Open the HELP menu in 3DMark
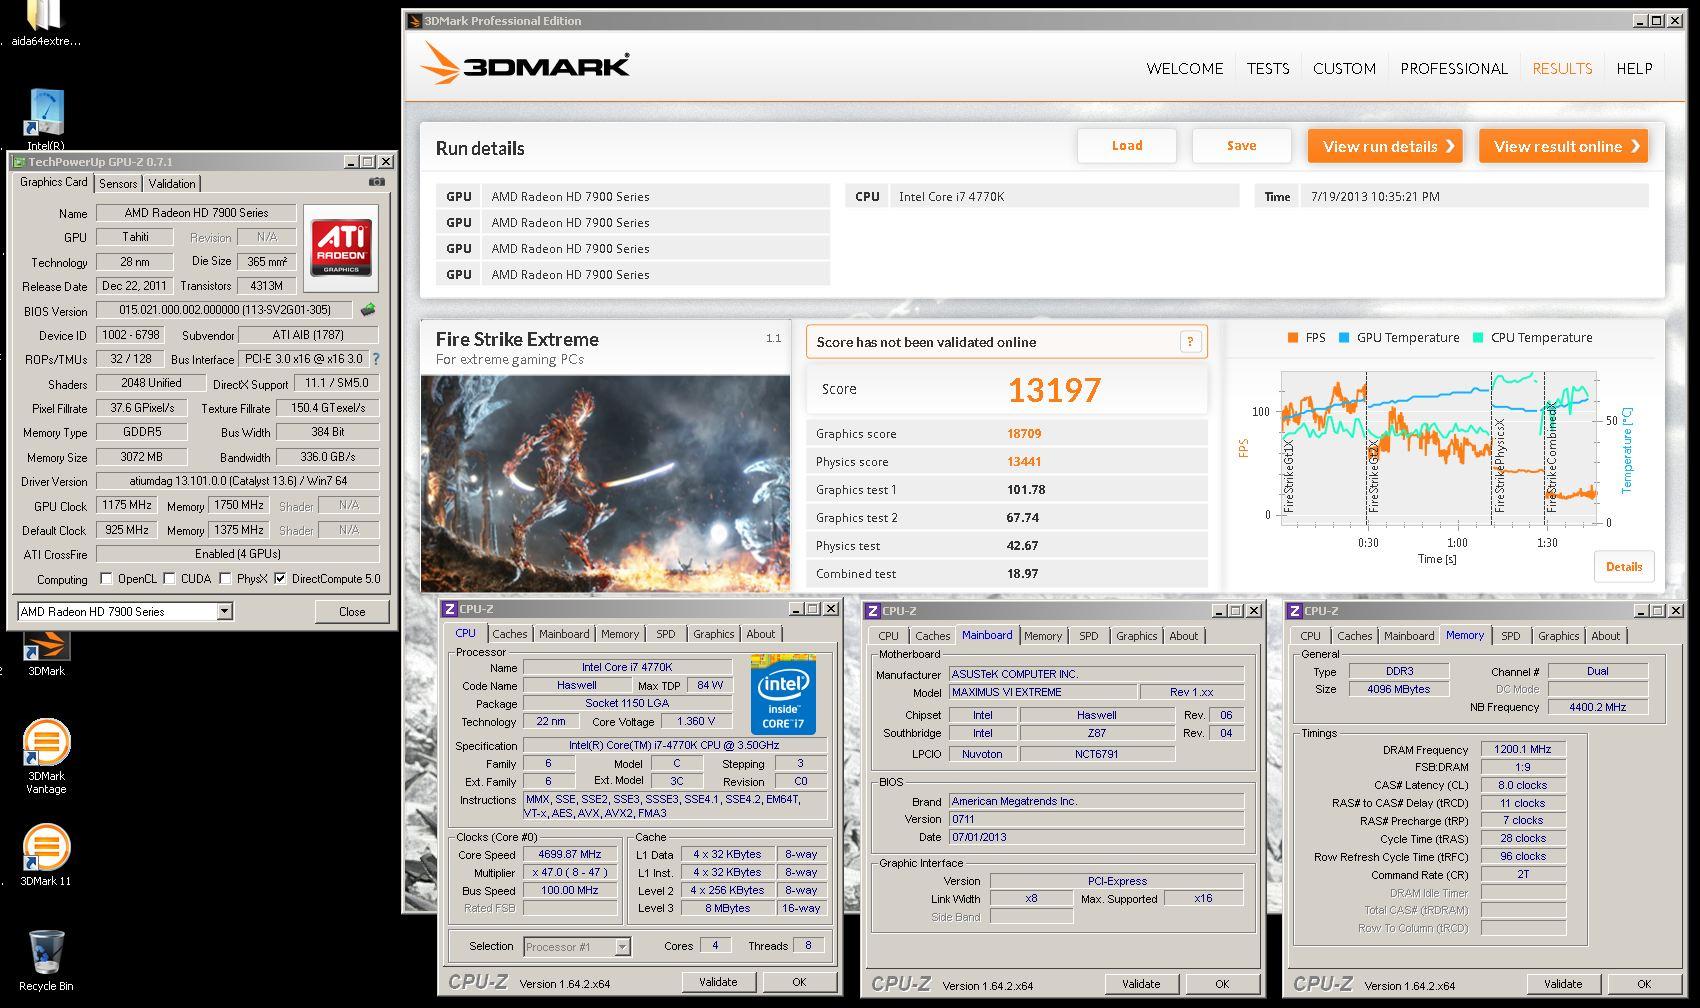This screenshot has height=1008, width=1700. click(1634, 68)
